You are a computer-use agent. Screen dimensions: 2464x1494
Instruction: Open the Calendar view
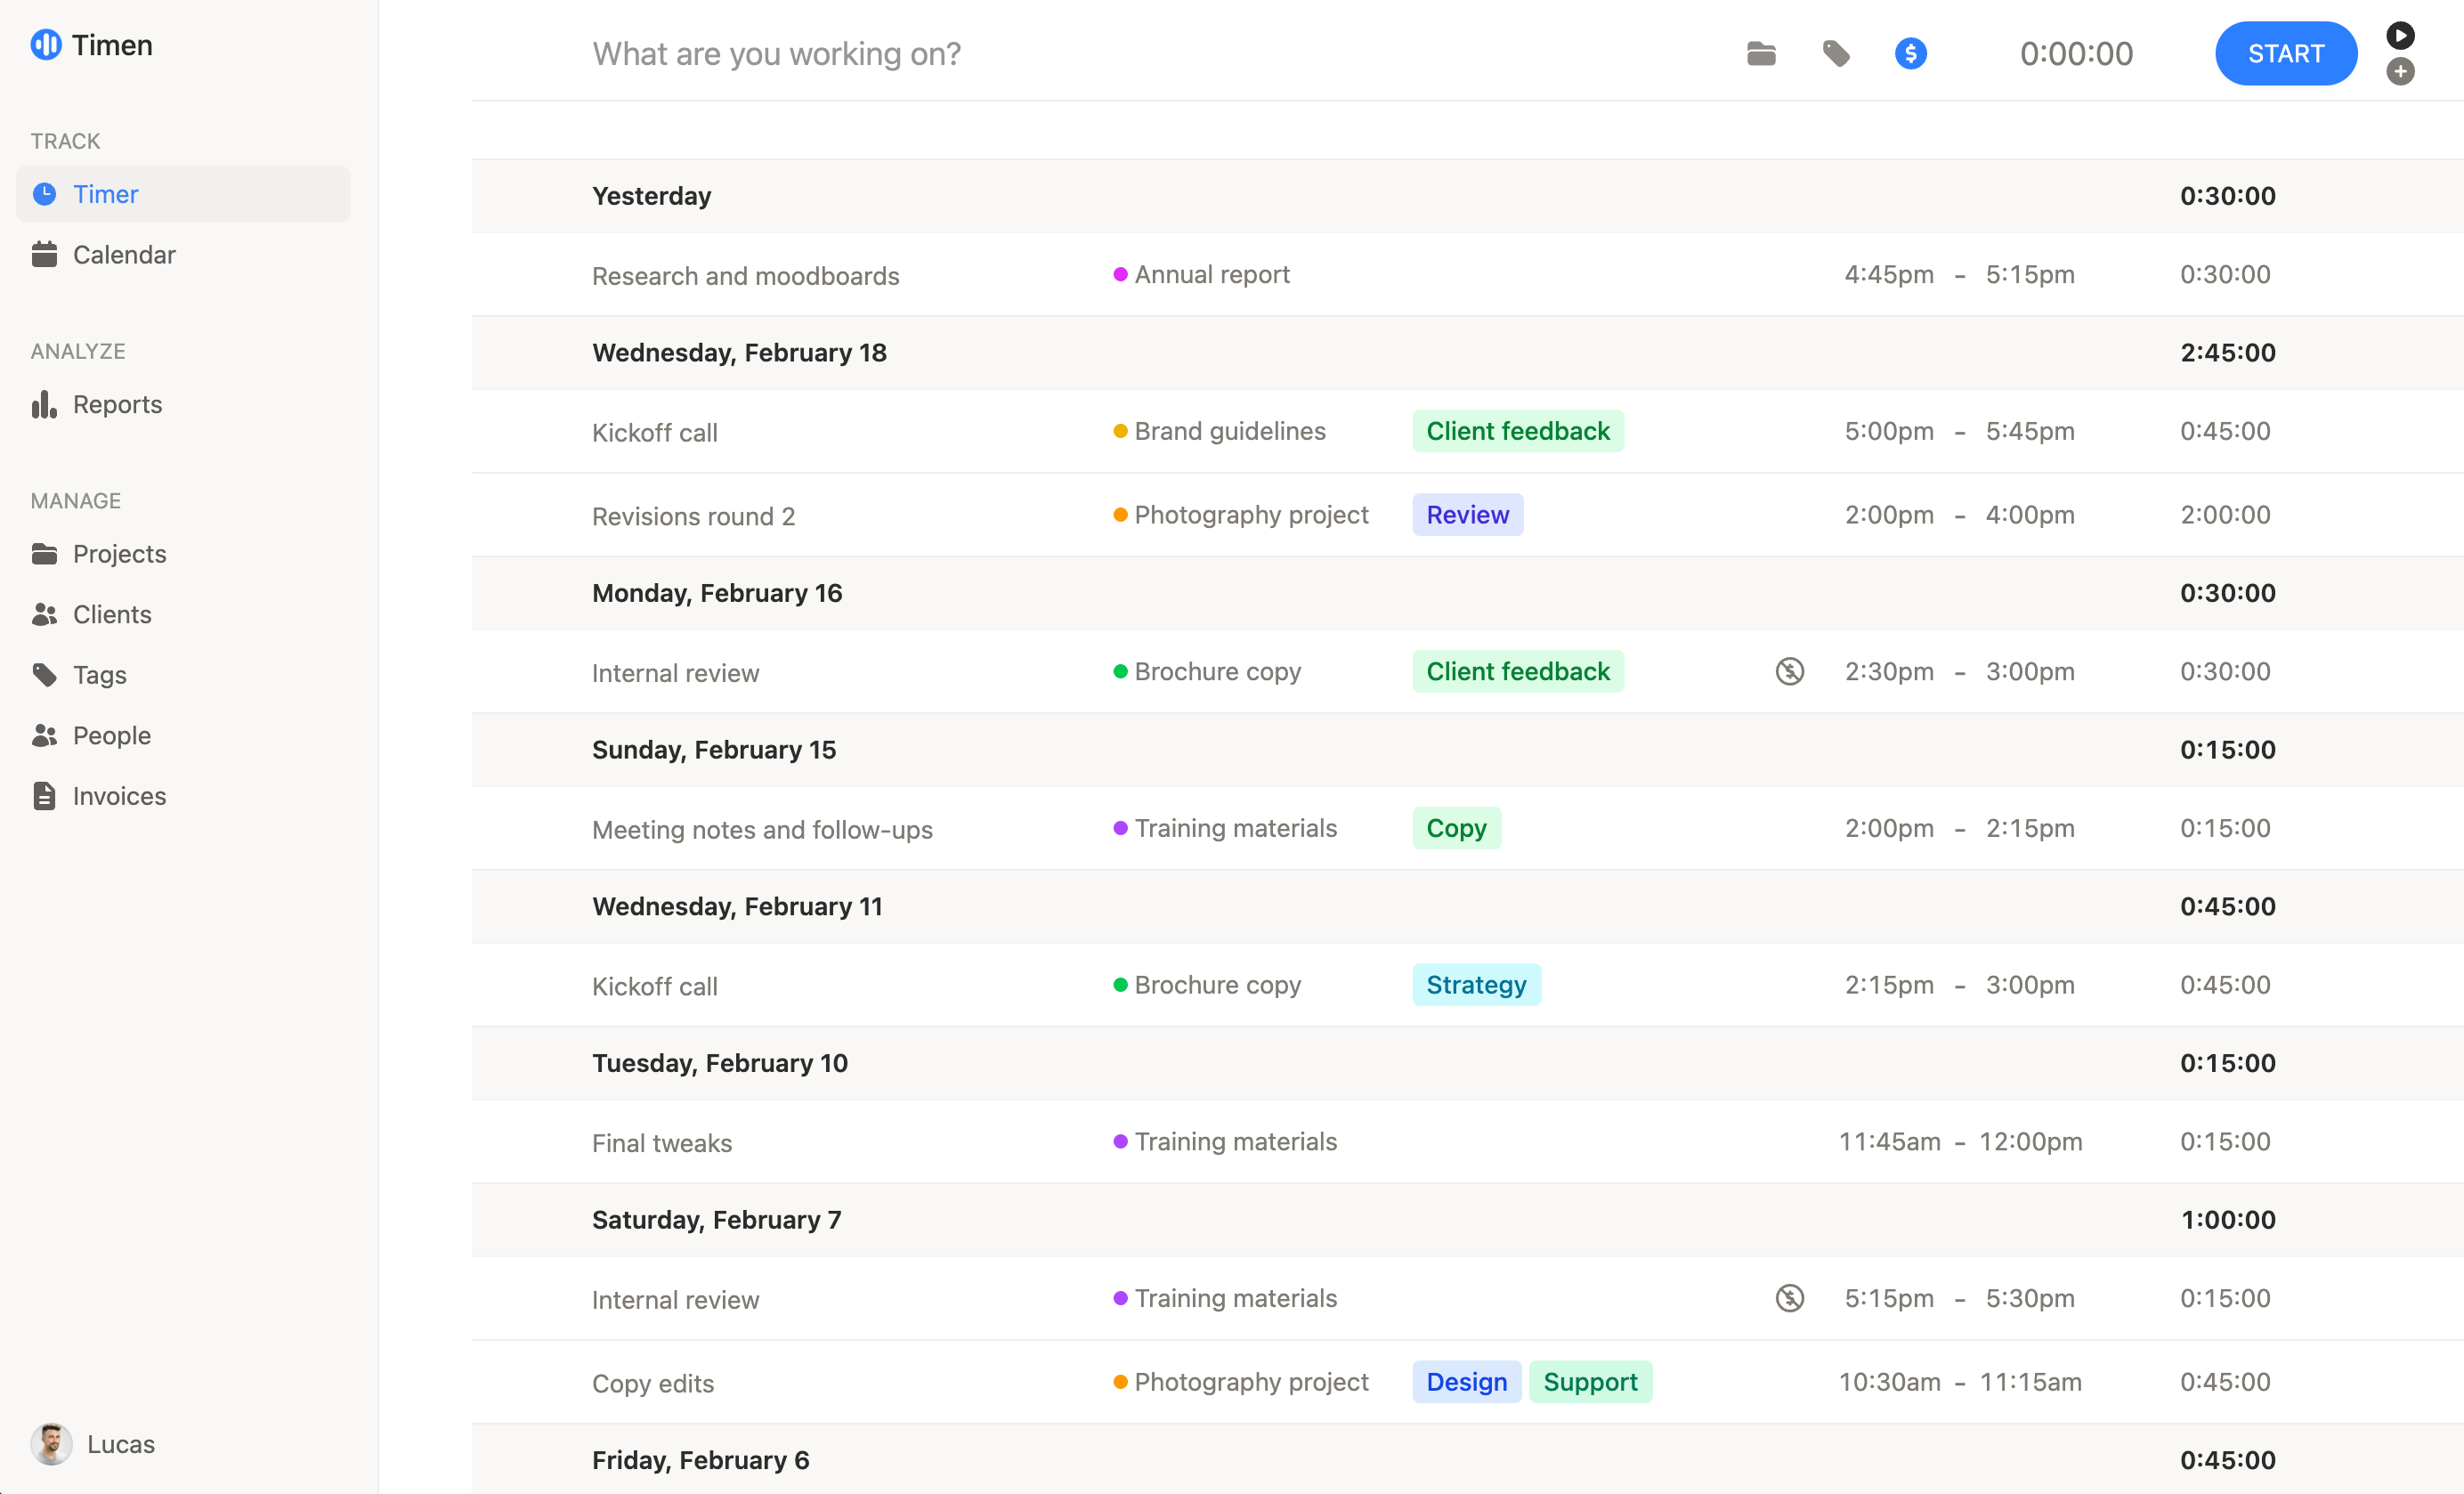[x=124, y=254]
